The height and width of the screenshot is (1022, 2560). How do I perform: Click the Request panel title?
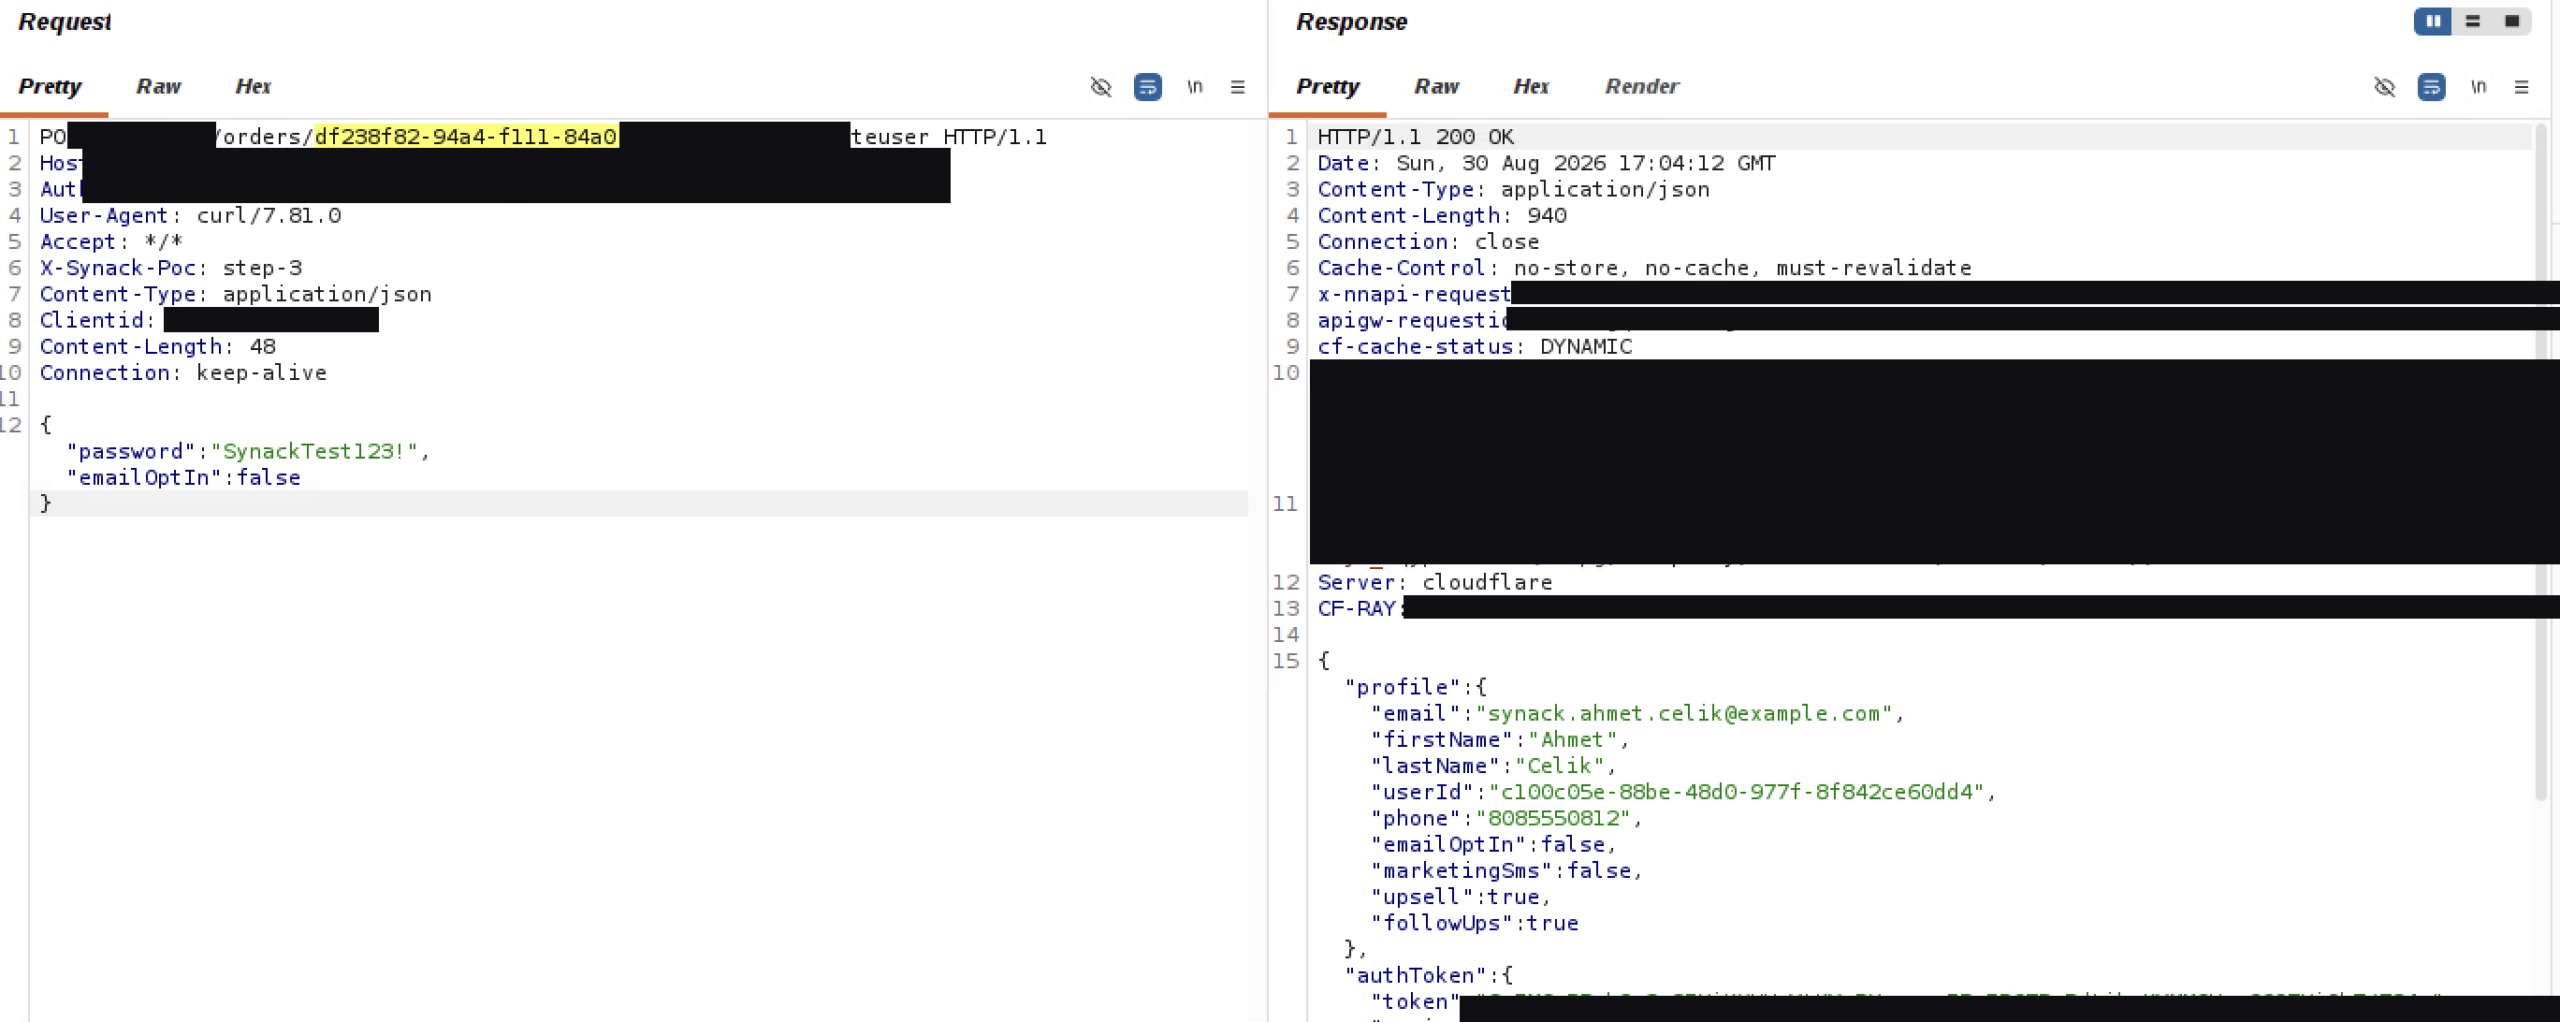64,21
